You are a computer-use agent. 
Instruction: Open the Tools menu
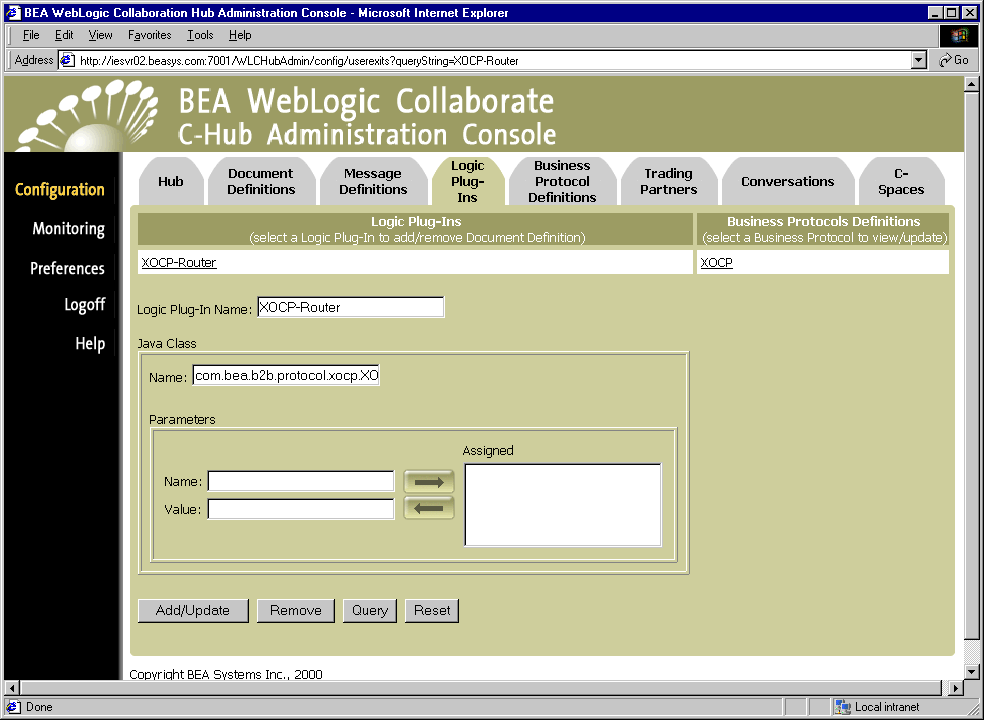click(x=200, y=35)
